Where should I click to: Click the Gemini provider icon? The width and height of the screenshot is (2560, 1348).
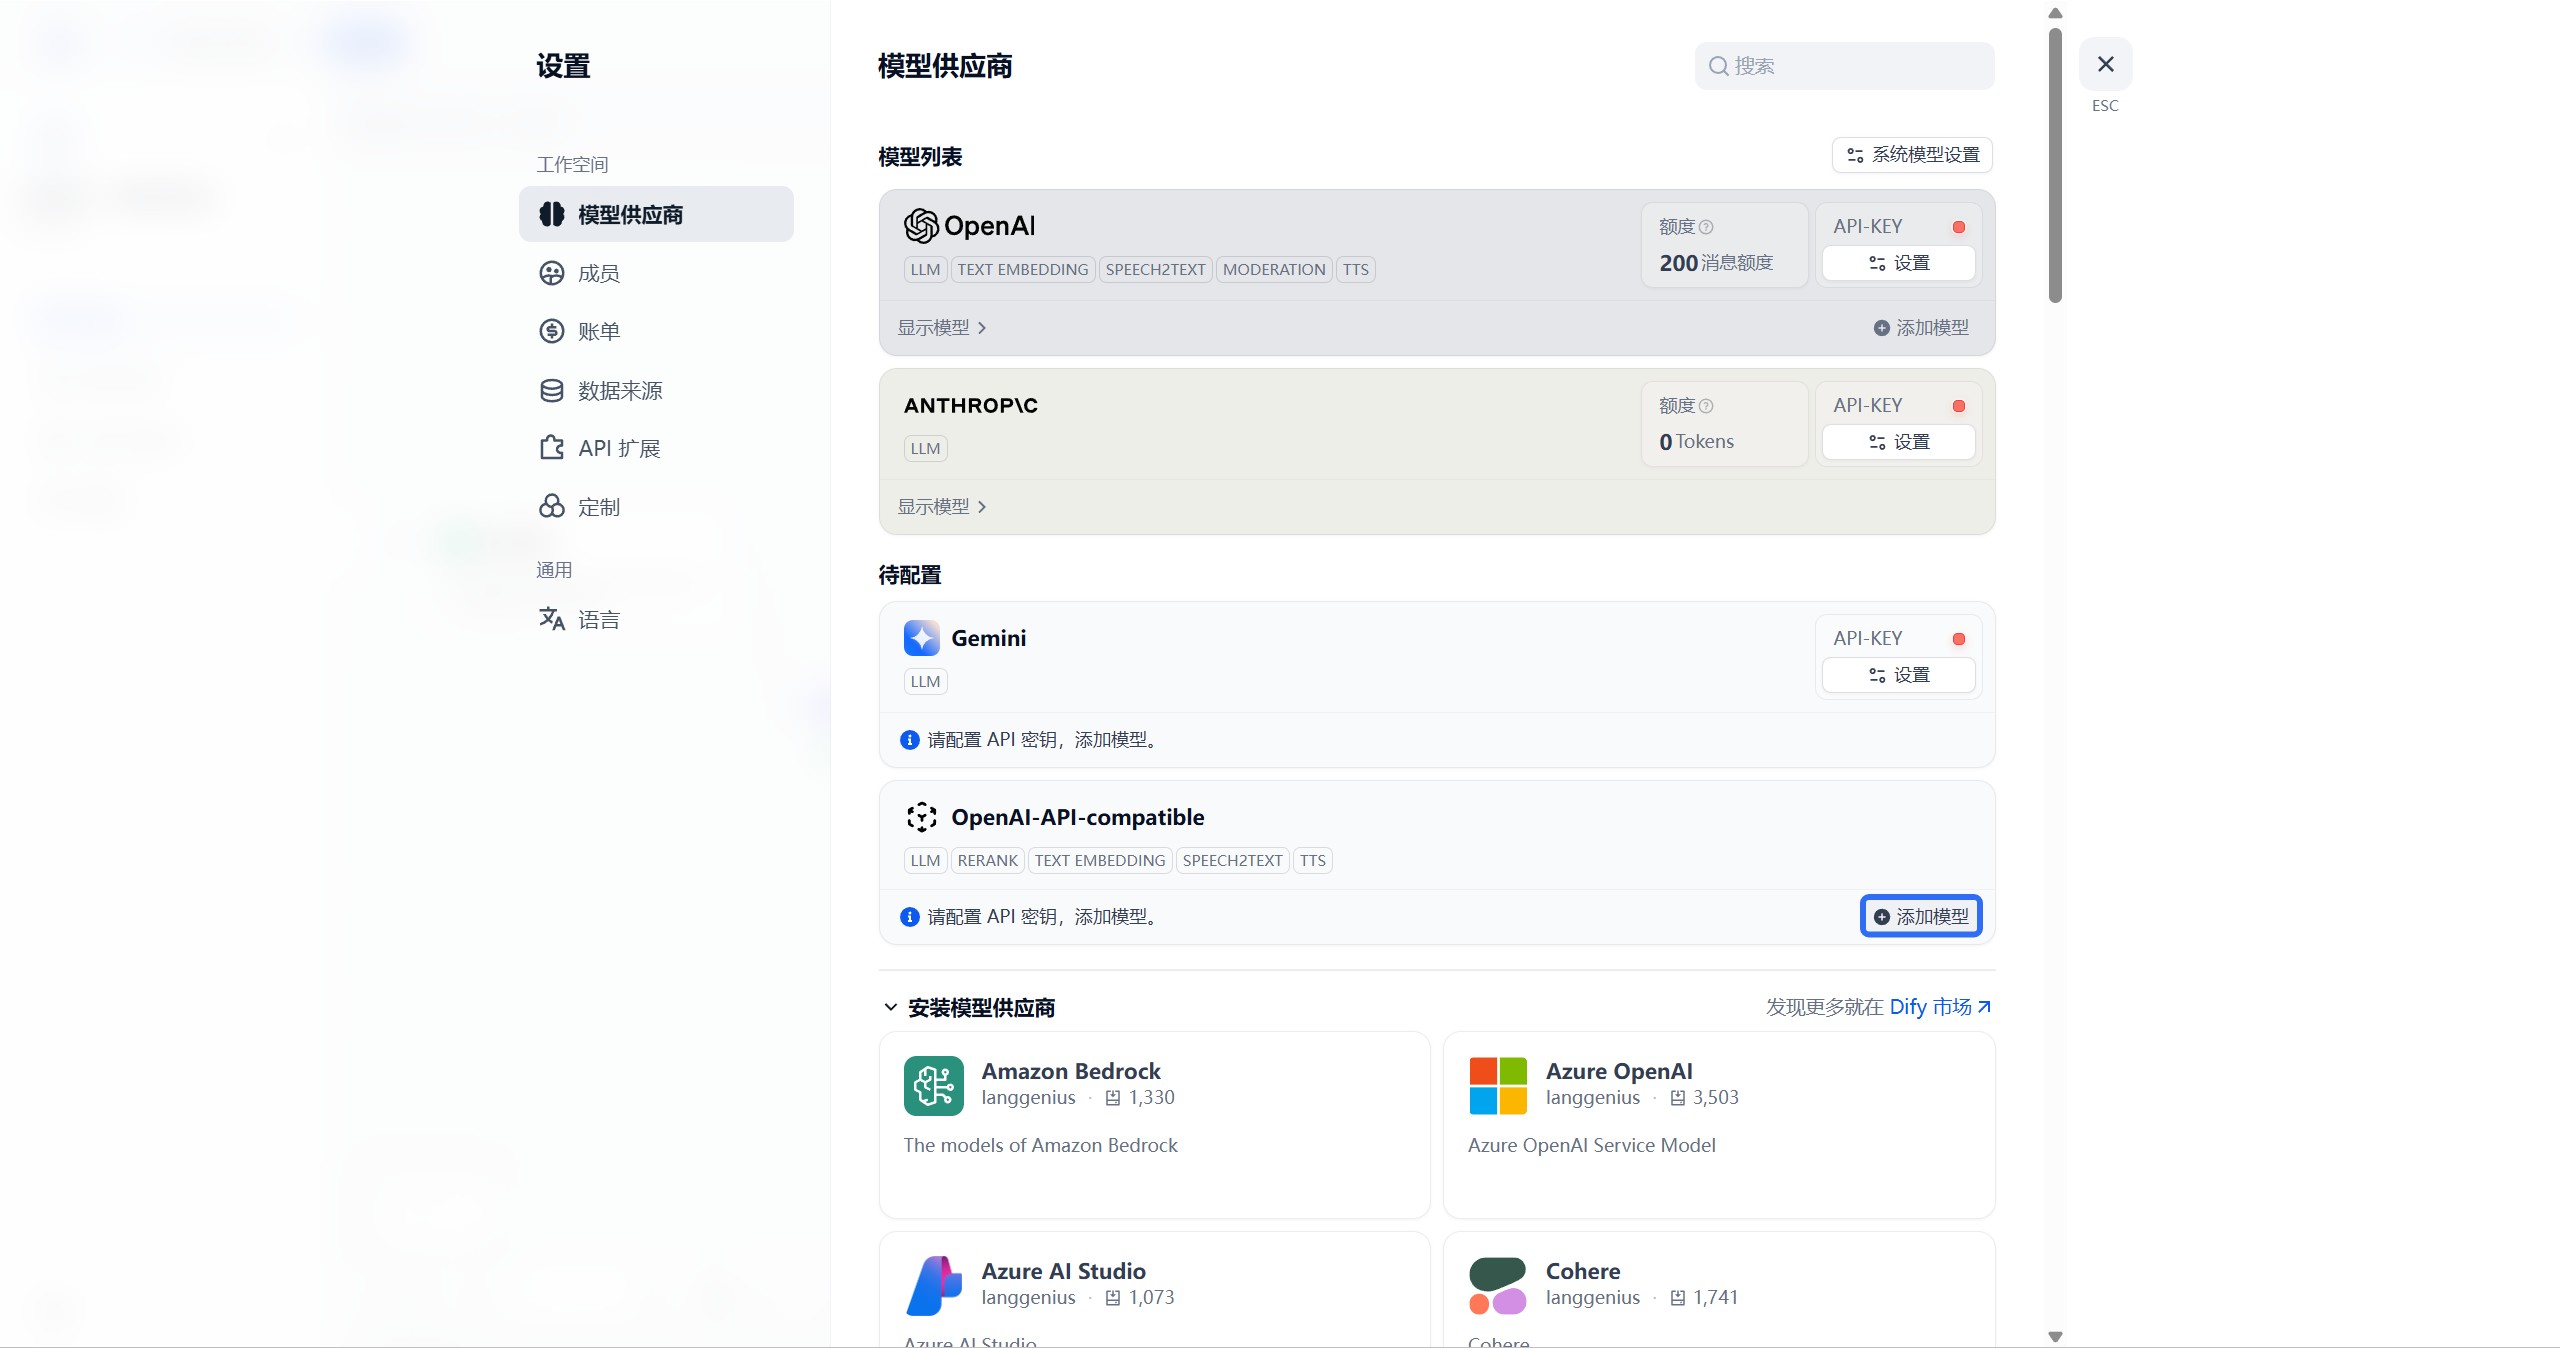[x=921, y=638]
